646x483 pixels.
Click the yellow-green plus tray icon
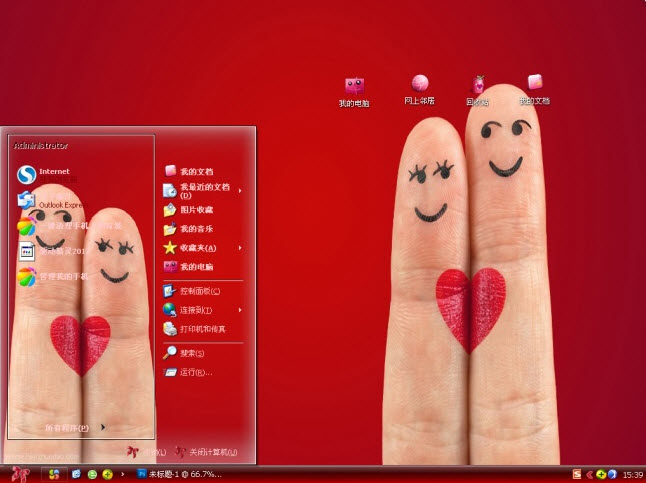(601, 474)
